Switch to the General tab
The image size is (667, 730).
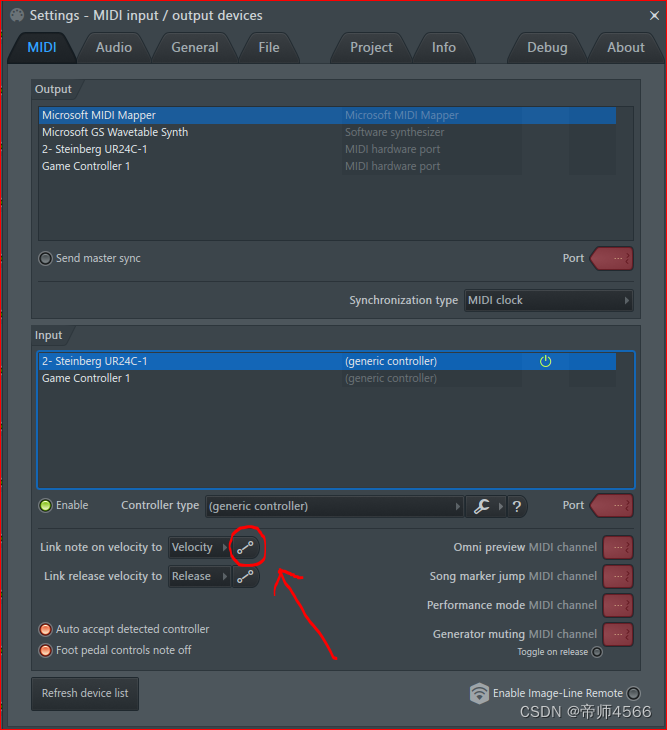pyautogui.click(x=195, y=47)
